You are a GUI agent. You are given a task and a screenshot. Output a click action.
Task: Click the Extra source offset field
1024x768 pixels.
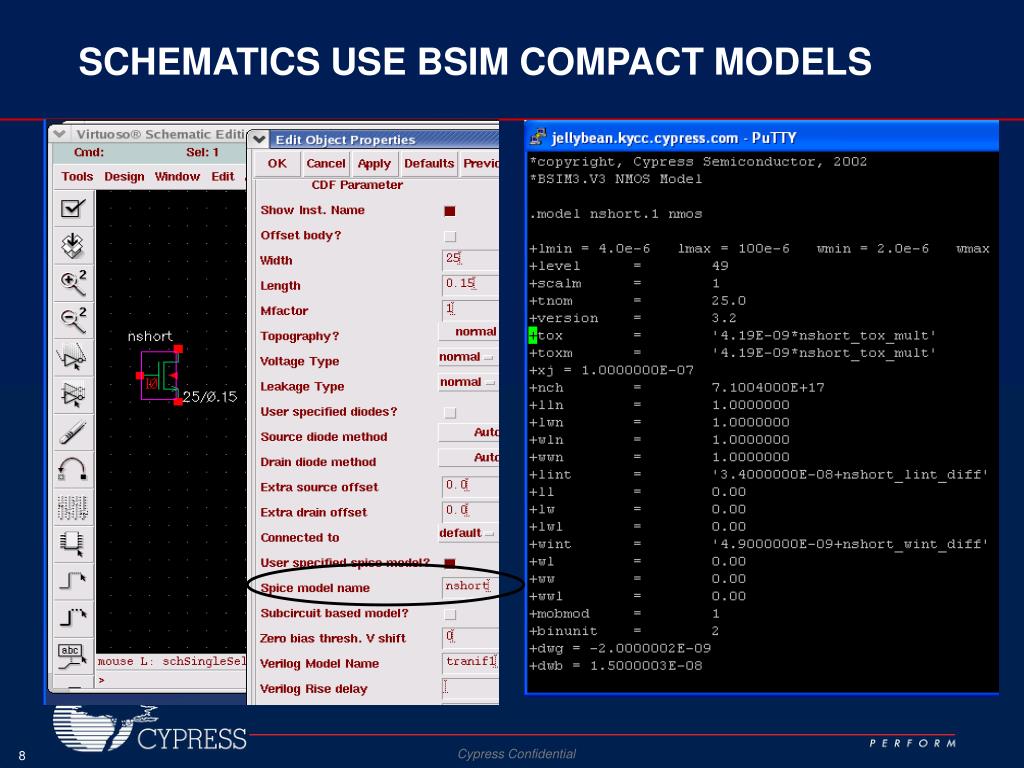(x=470, y=486)
